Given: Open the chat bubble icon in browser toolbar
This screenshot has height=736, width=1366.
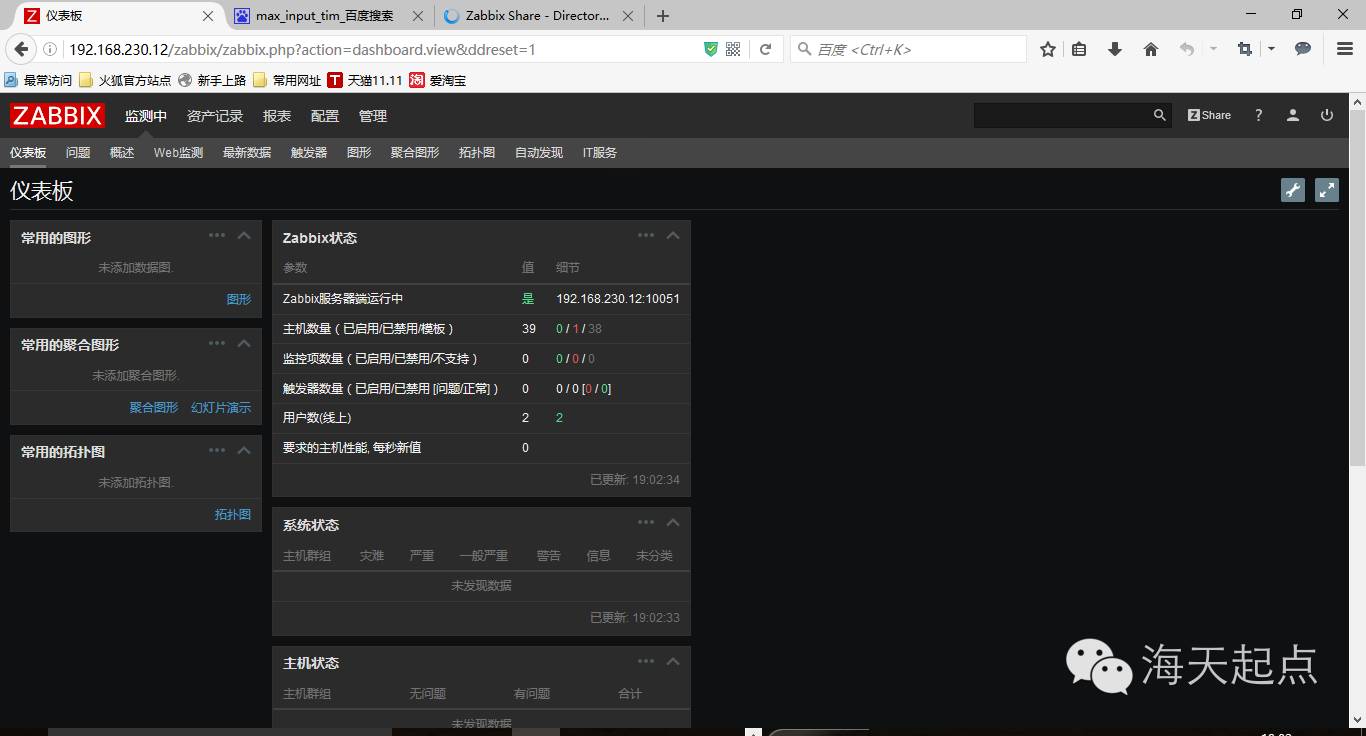Looking at the screenshot, I should pos(1303,49).
